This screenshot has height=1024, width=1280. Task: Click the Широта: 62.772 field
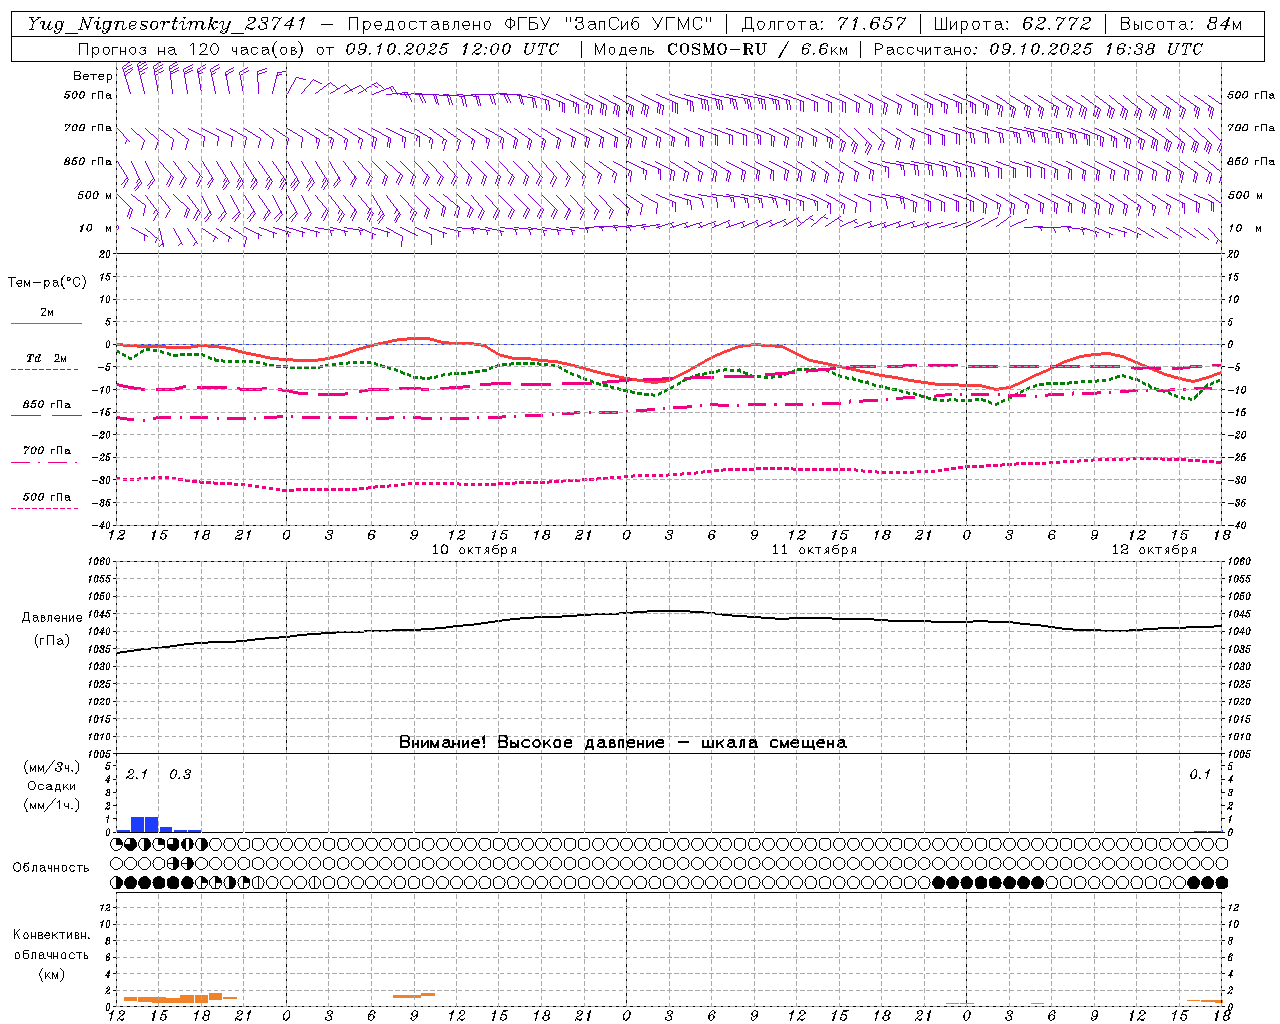[1012, 24]
